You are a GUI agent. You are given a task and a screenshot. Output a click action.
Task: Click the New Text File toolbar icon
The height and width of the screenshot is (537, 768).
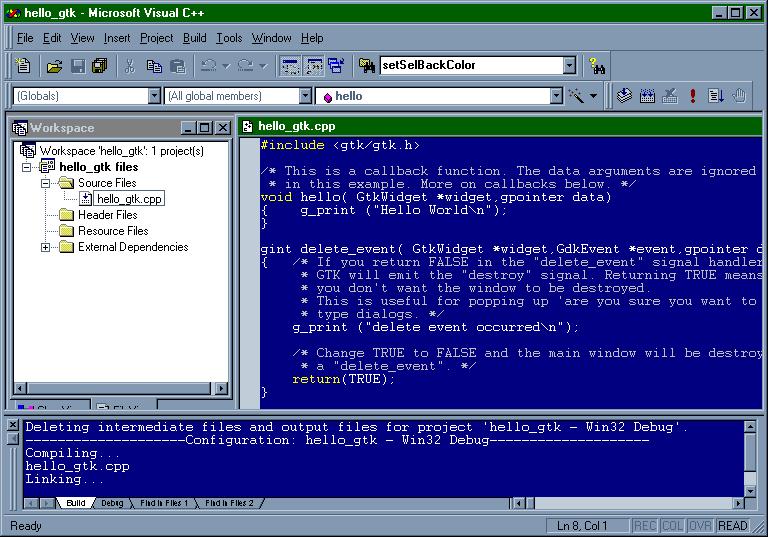(x=23, y=66)
